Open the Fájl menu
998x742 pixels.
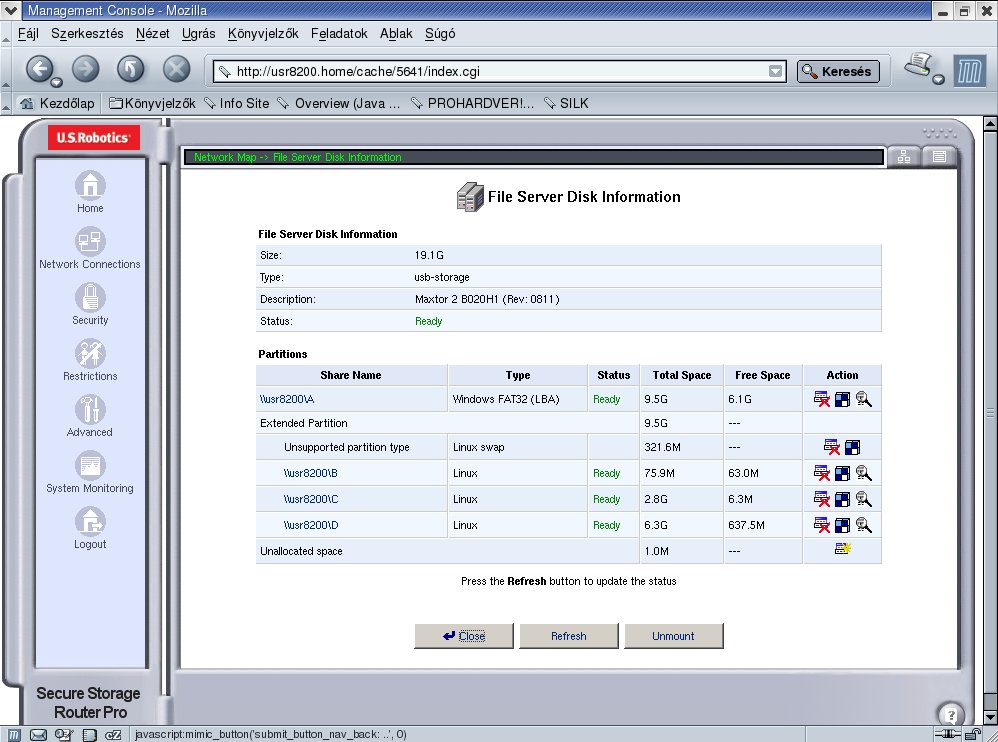tap(28, 34)
